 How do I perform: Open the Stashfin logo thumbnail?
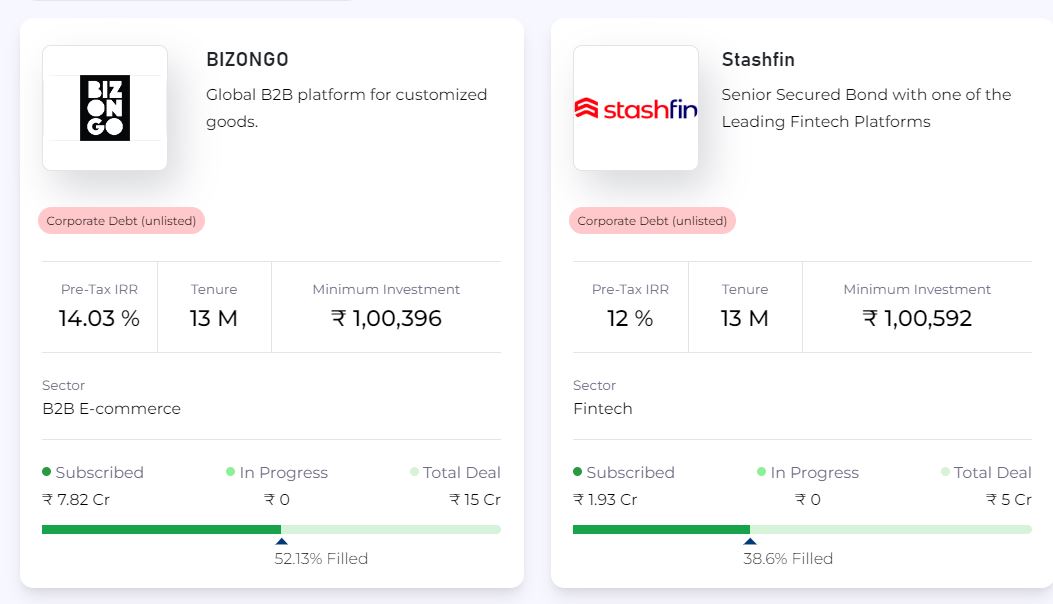(635, 107)
